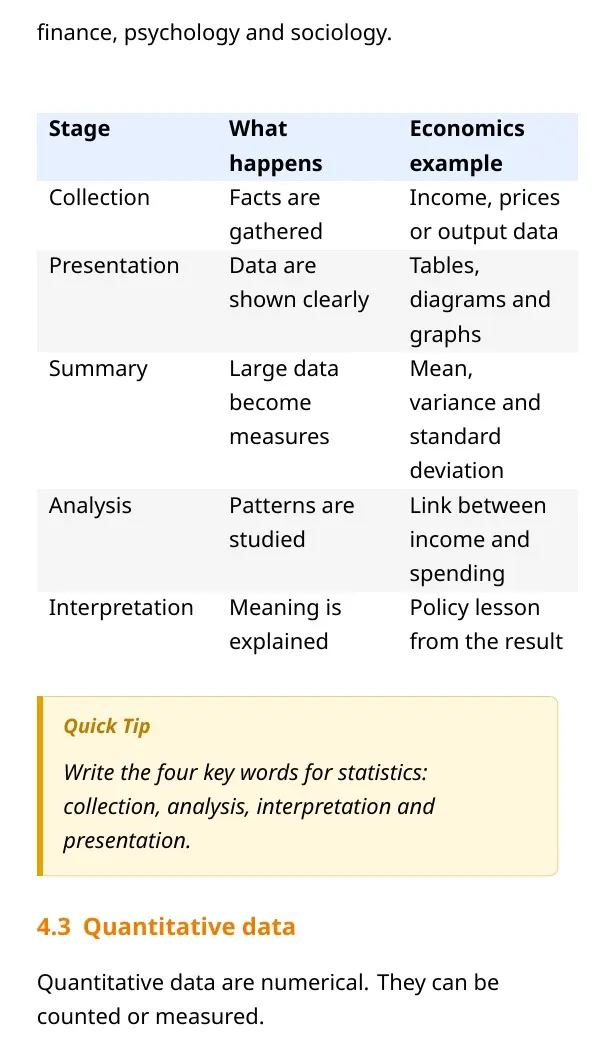Click the '4.3 Quantitative data' section heading
The image size is (596, 1061).
click(166, 926)
